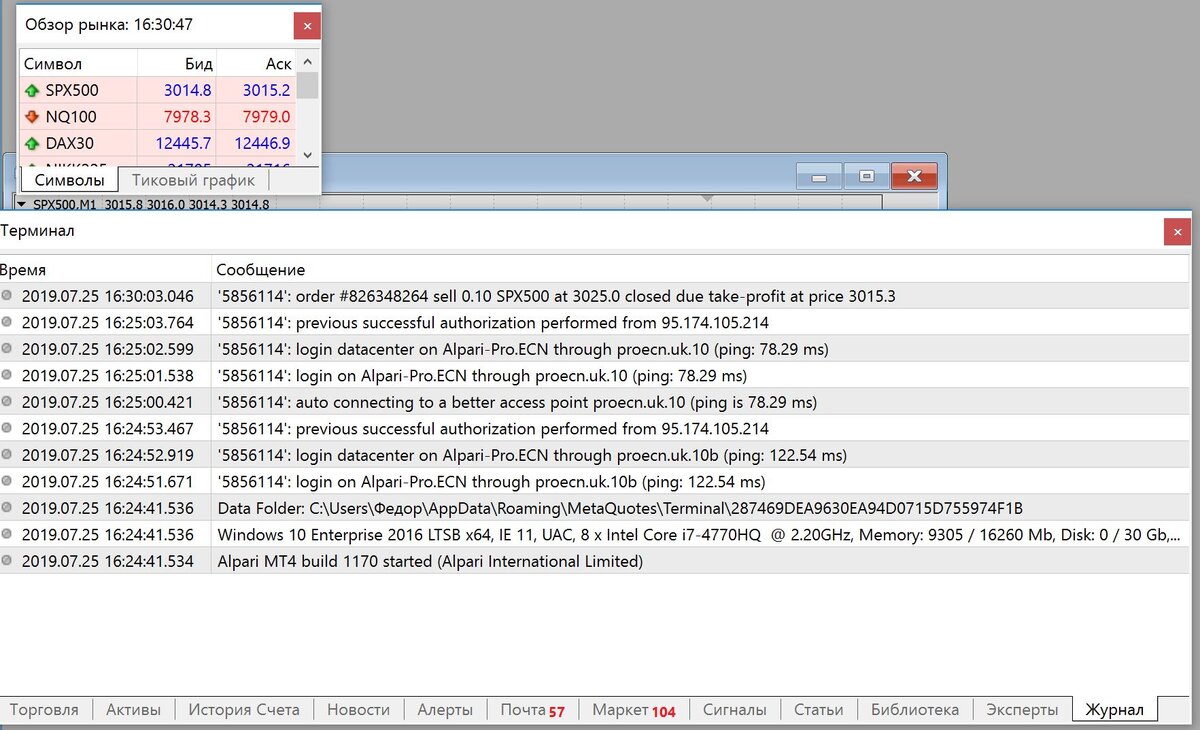The height and width of the screenshot is (730, 1200).
Task: Maximize the SPX500 chart window
Action: pyautogui.click(x=867, y=177)
